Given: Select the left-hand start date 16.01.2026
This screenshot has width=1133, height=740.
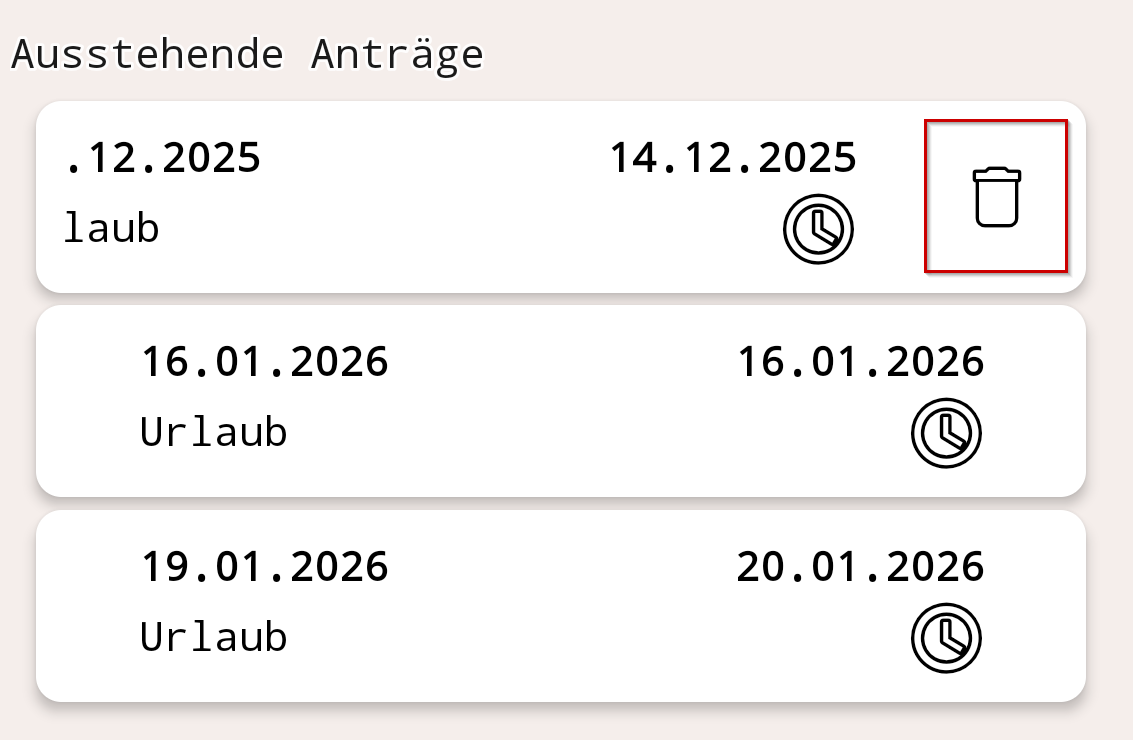Looking at the screenshot, I should click(264, 361).
